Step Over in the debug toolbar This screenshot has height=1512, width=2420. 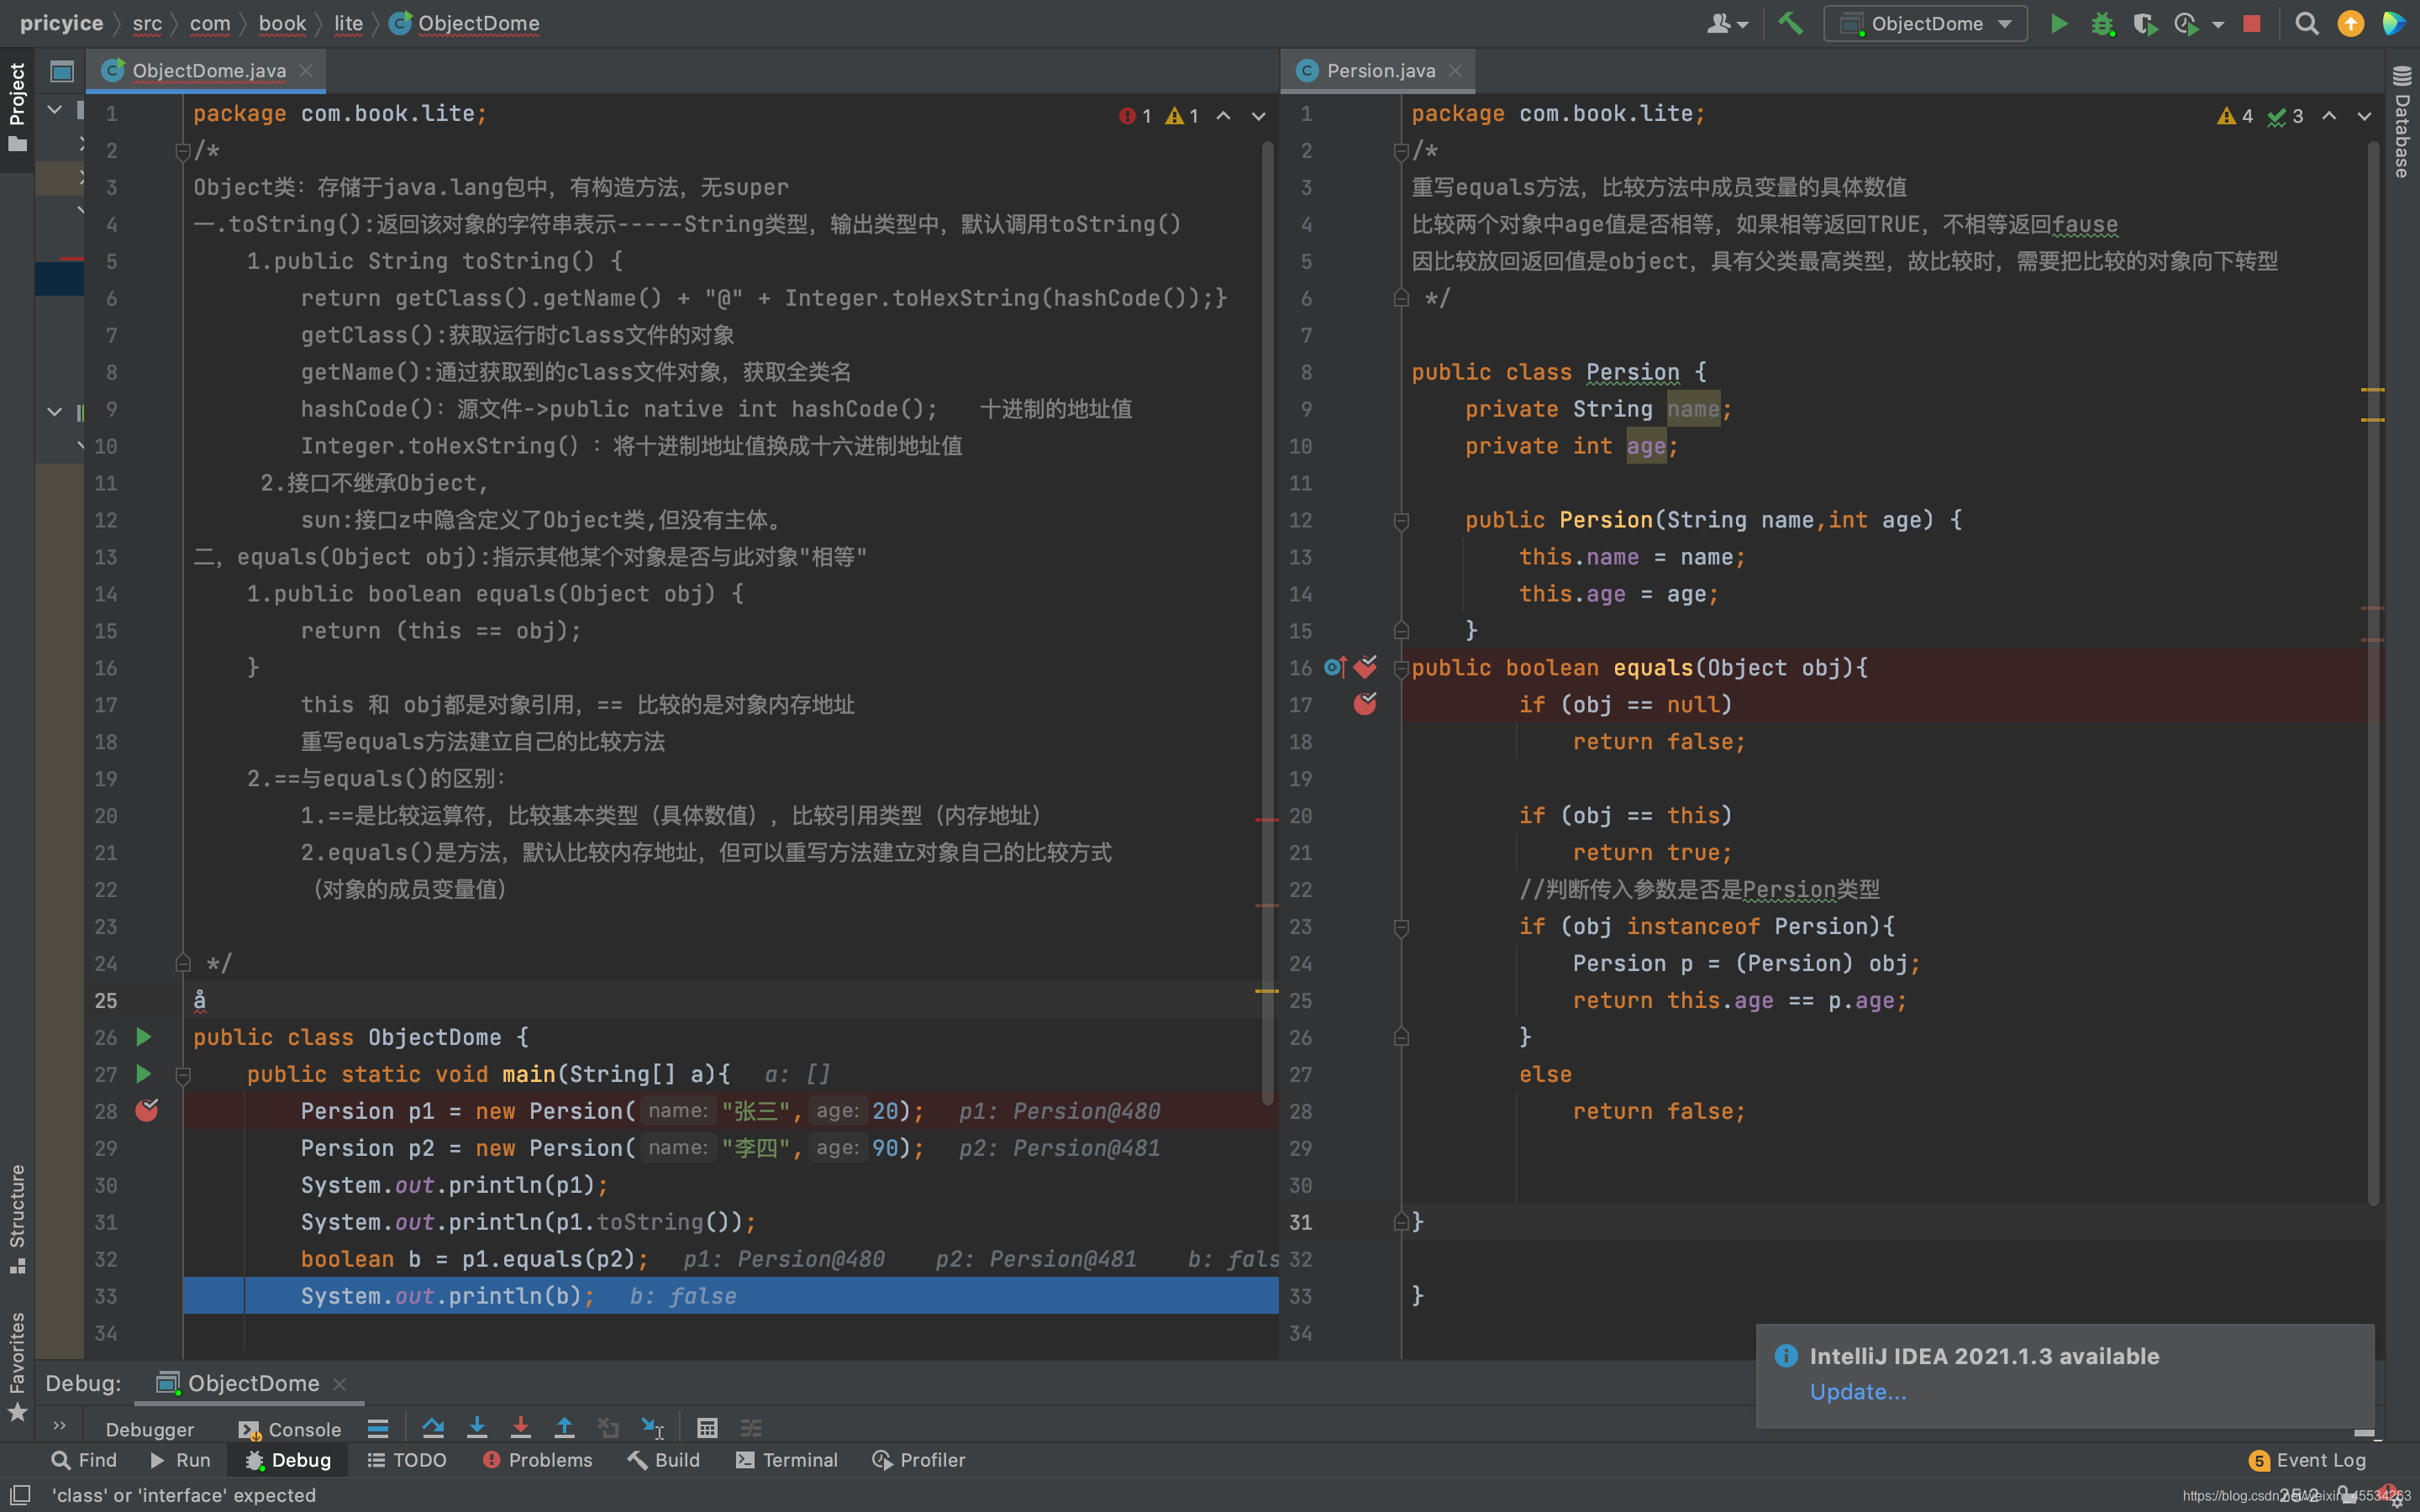click(434, 1426)
